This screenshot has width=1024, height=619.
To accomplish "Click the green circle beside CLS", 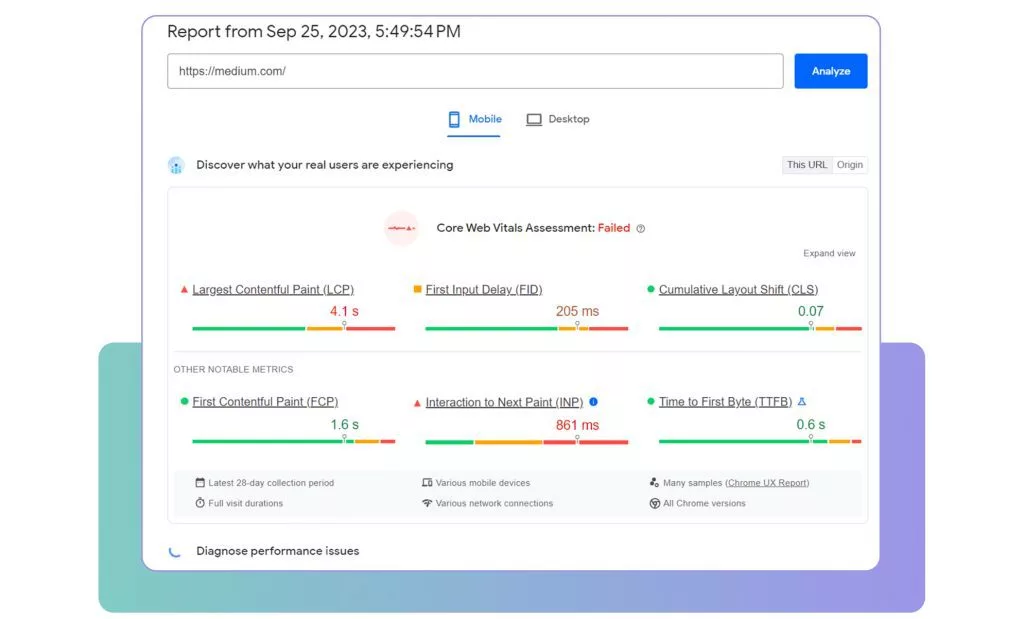I will [650, 289].
